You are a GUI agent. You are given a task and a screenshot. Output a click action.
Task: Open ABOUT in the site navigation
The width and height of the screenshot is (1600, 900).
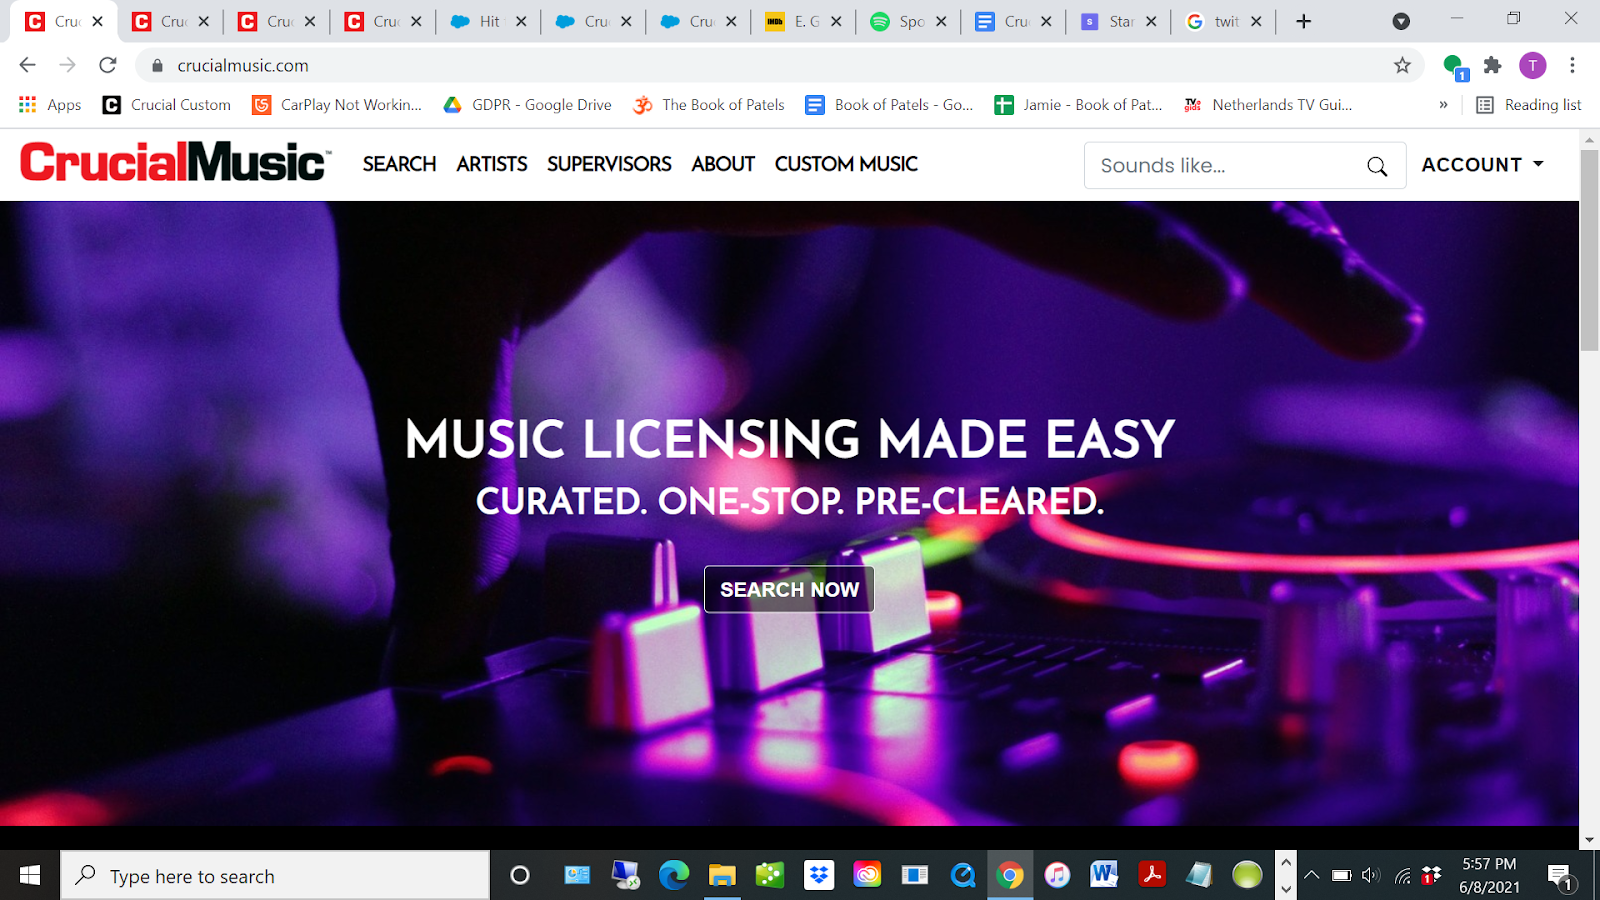(723, 164)
